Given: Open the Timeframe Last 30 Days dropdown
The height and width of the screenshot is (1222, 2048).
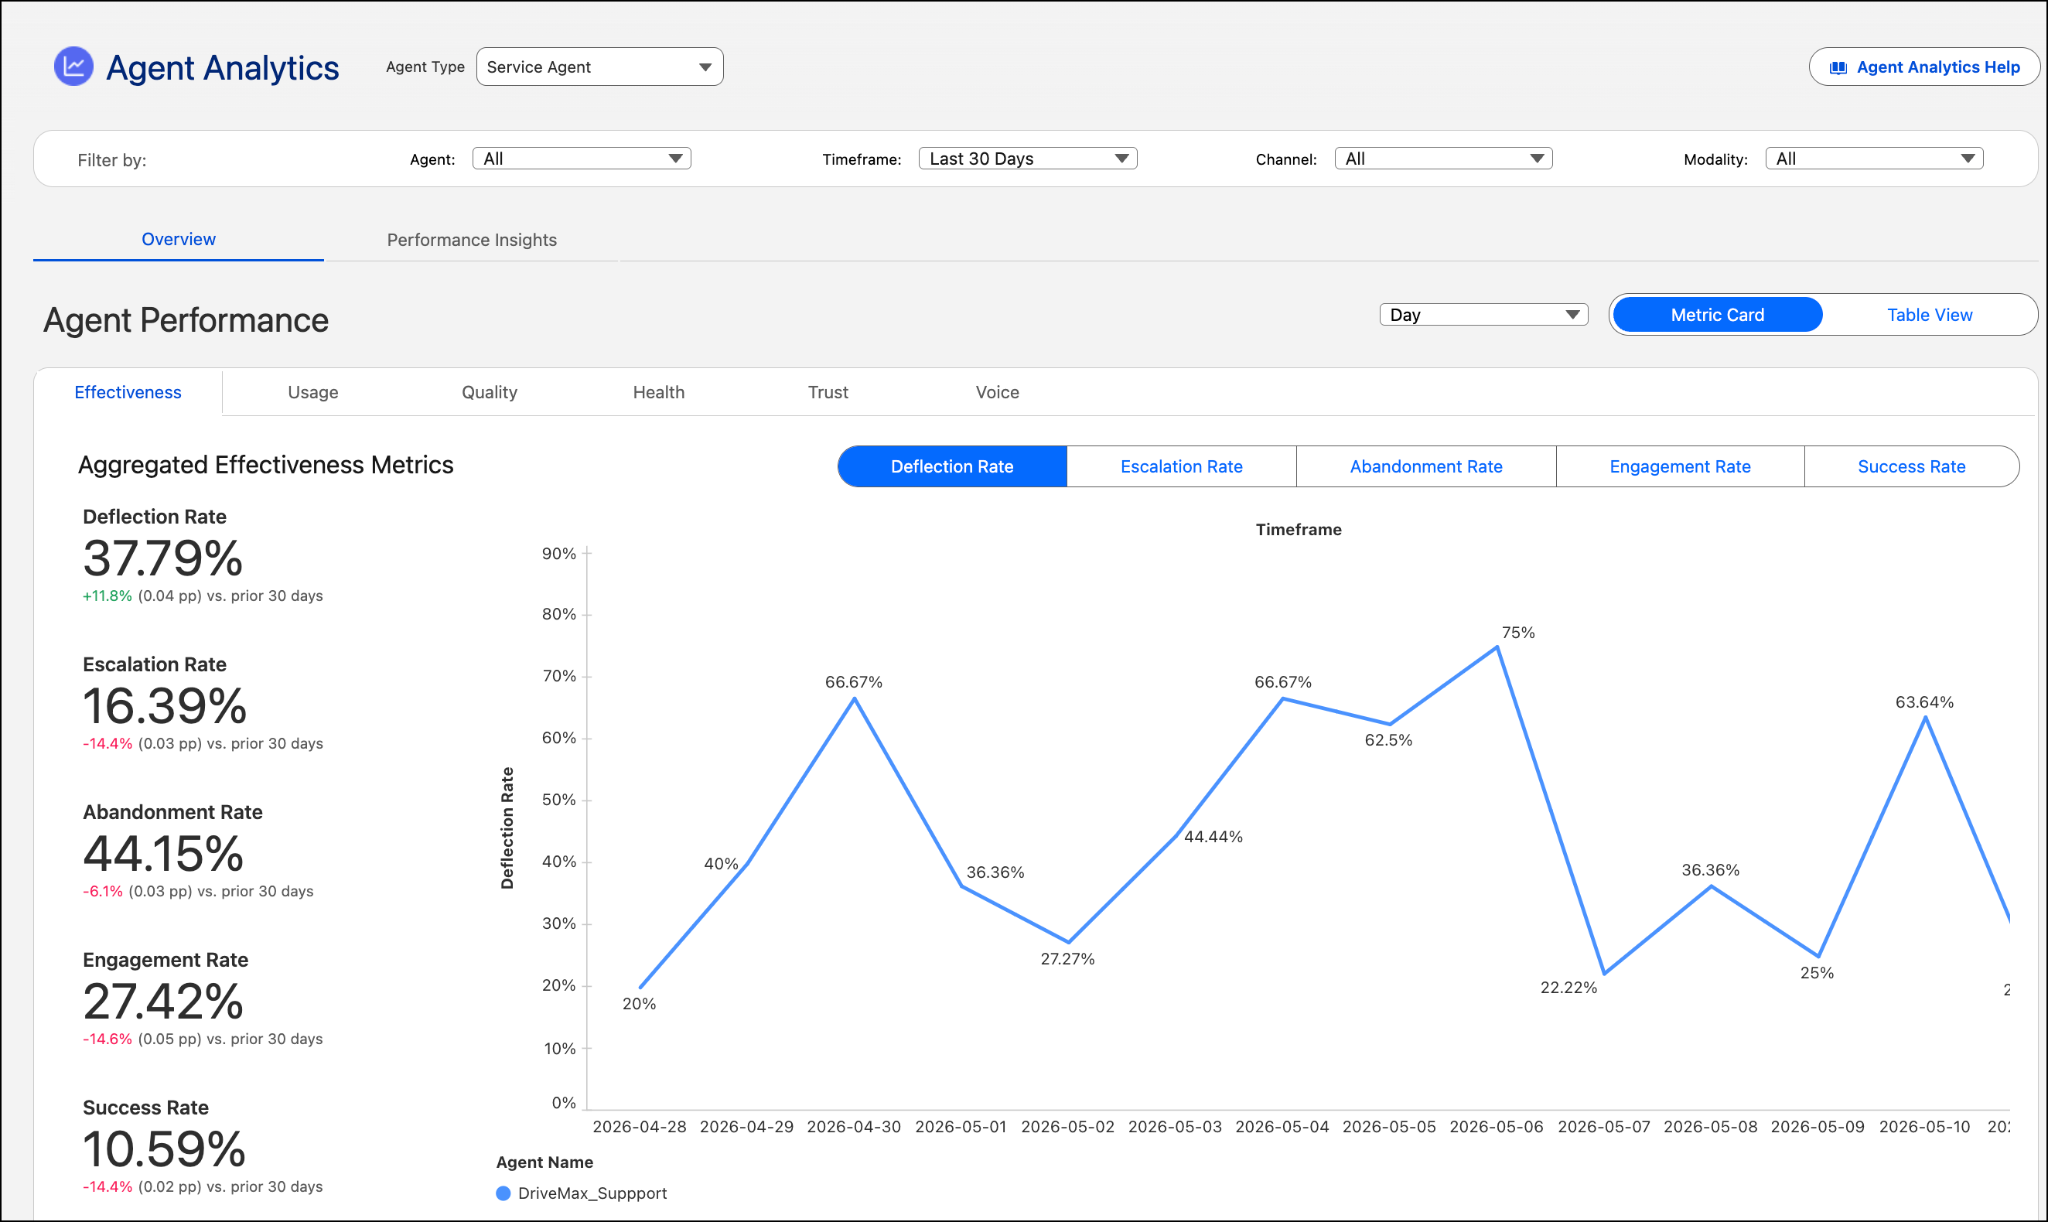Looking at the screenshot, I should [1028, 159].
